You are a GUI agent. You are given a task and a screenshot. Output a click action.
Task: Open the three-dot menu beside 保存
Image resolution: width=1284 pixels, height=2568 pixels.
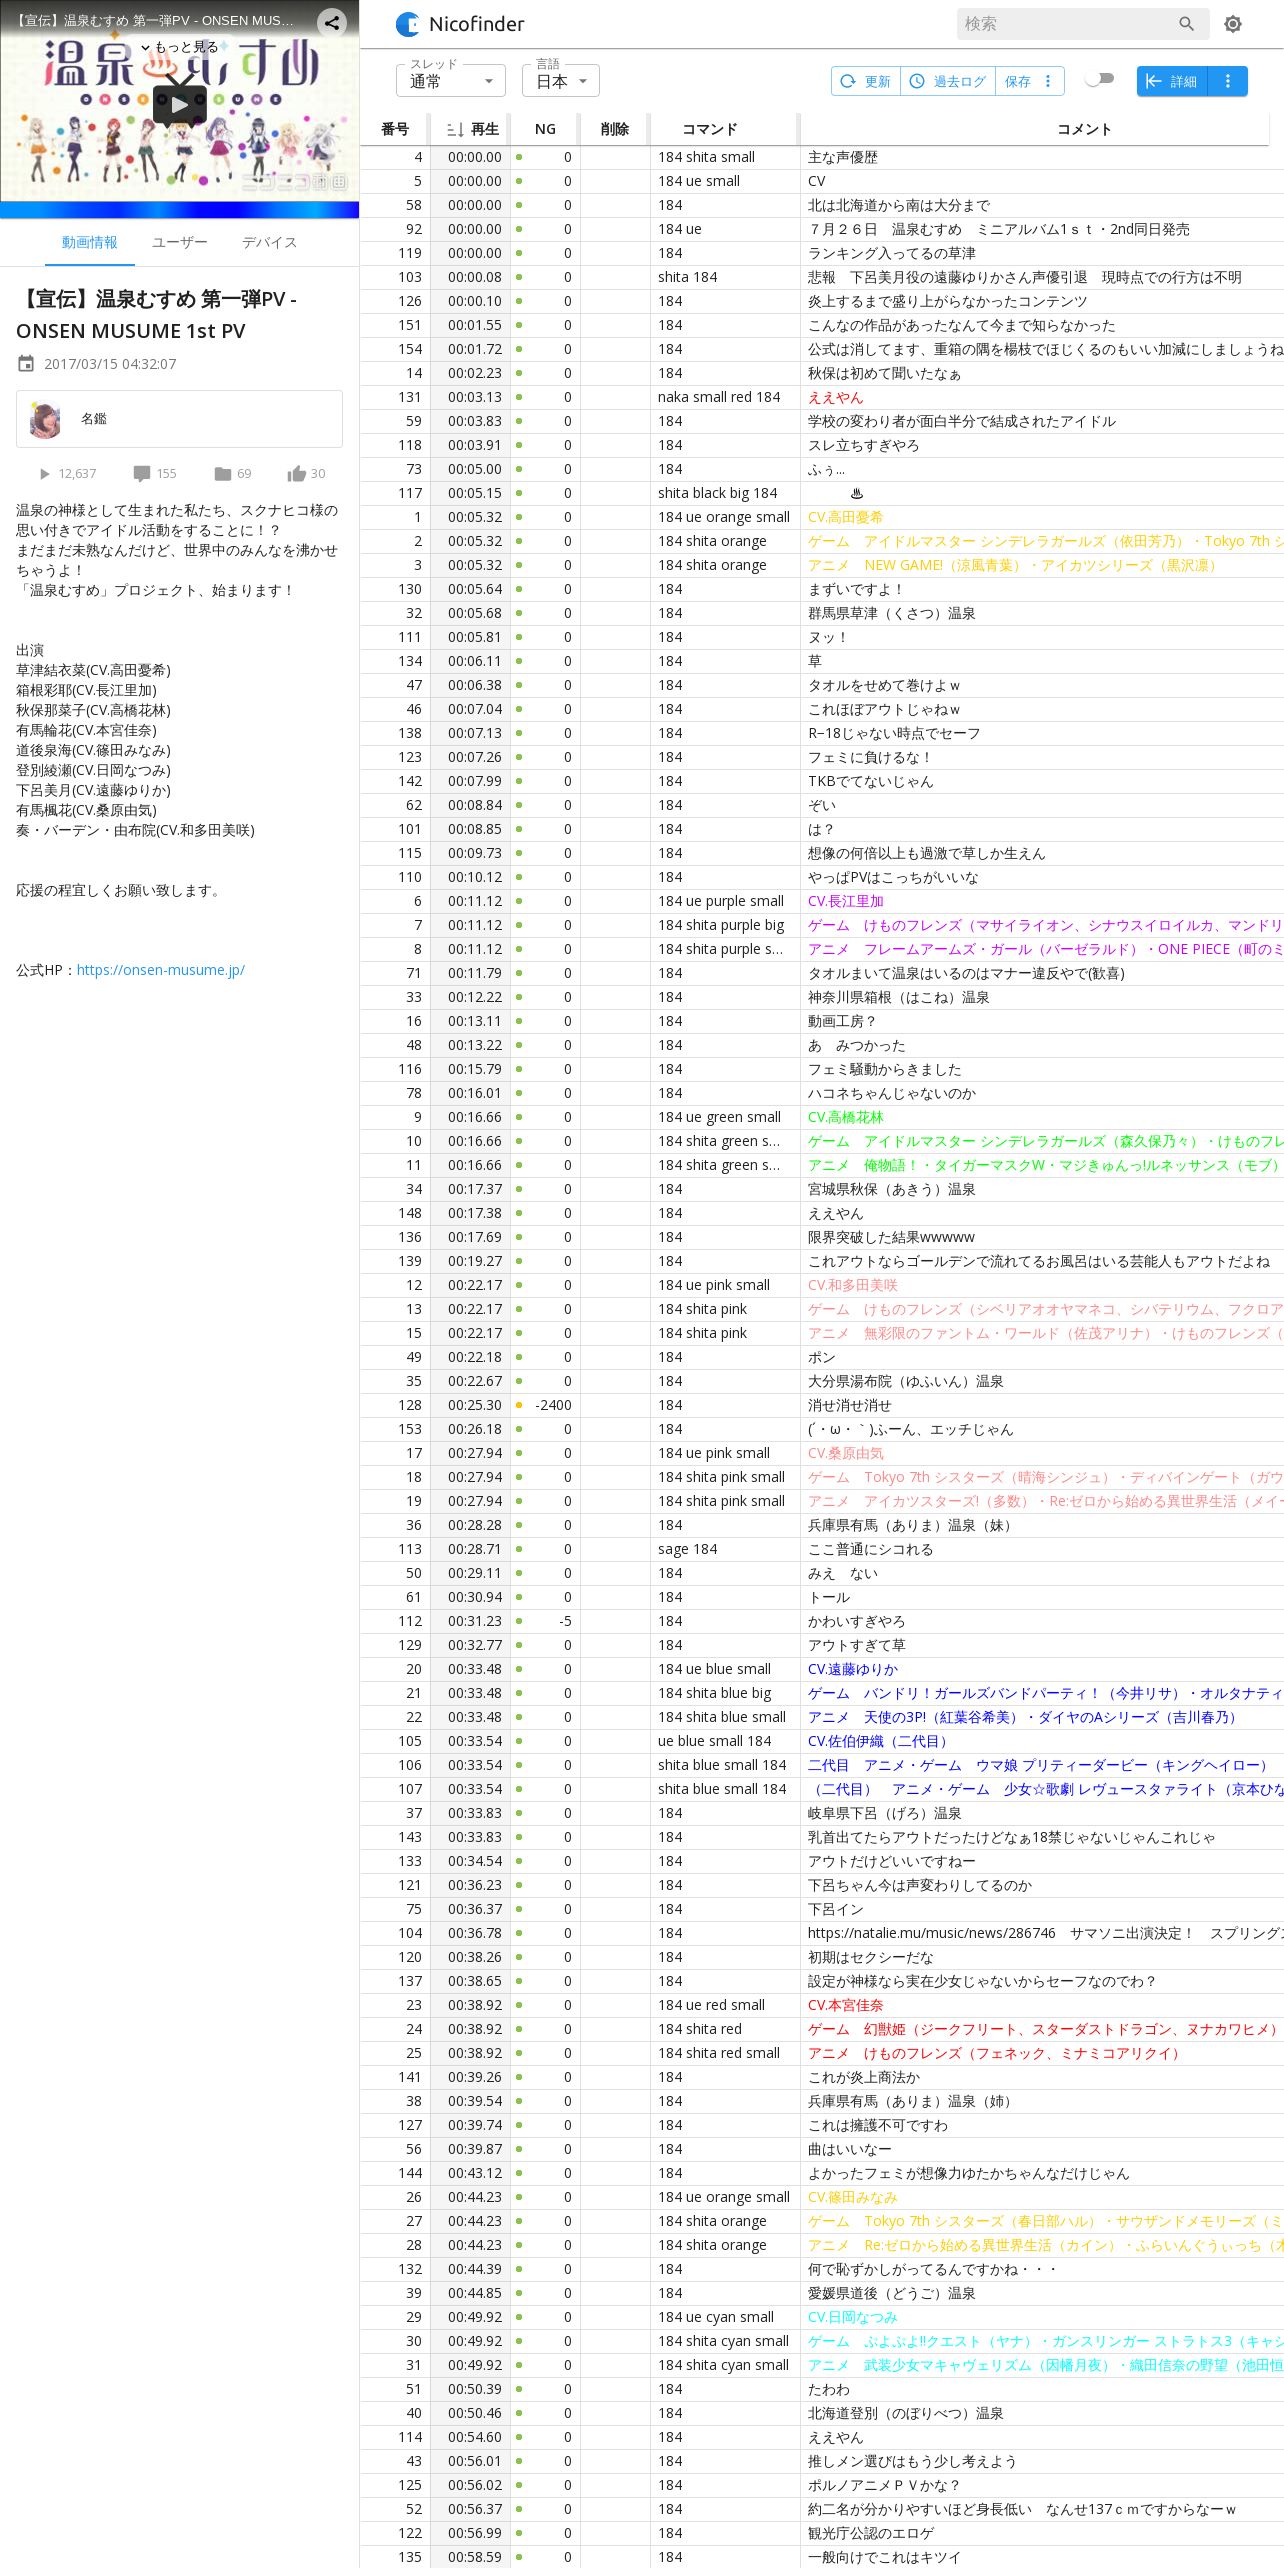coord(1048,81)
